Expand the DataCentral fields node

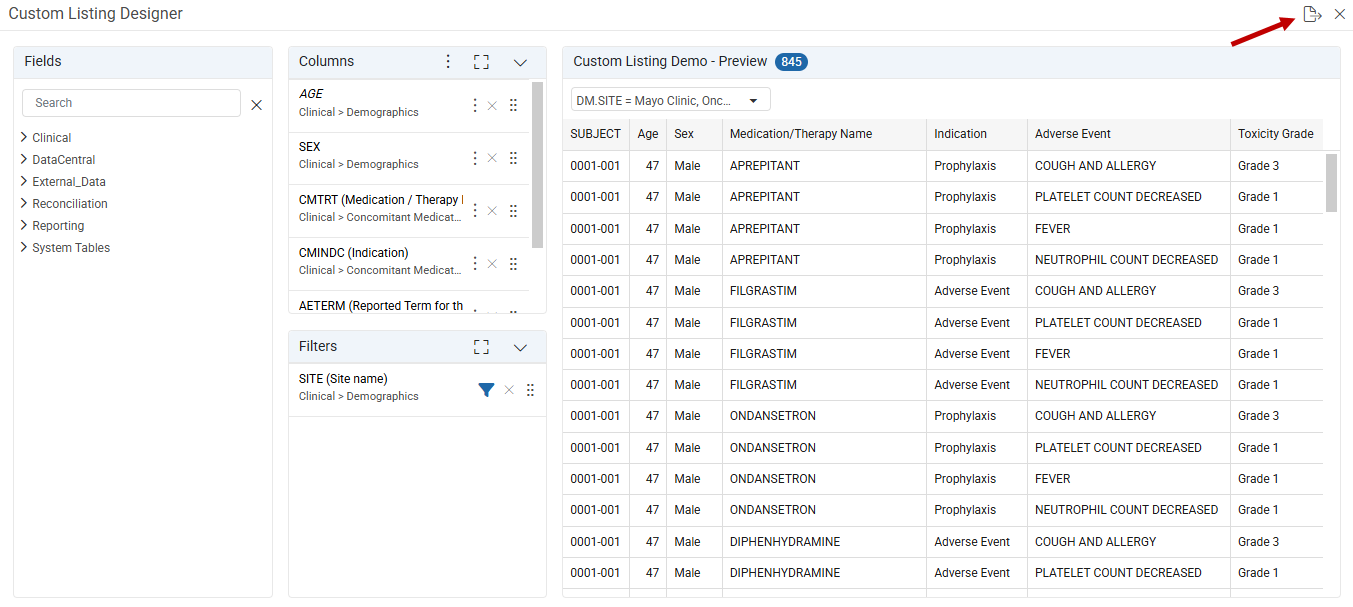[24, 159]
